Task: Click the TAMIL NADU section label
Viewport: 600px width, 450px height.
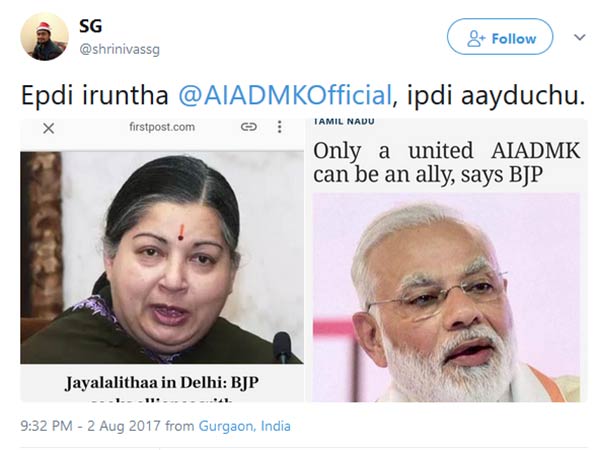Action: coord(344,122)
